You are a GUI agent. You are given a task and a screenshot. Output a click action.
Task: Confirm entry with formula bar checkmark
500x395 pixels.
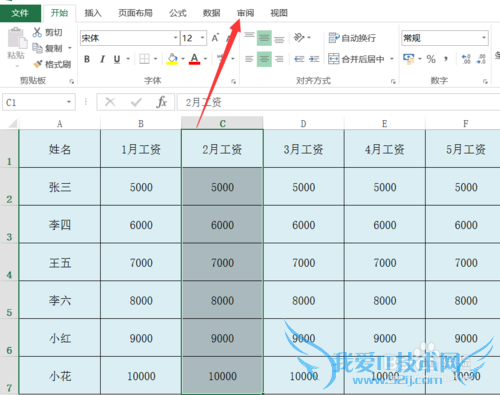136,102
